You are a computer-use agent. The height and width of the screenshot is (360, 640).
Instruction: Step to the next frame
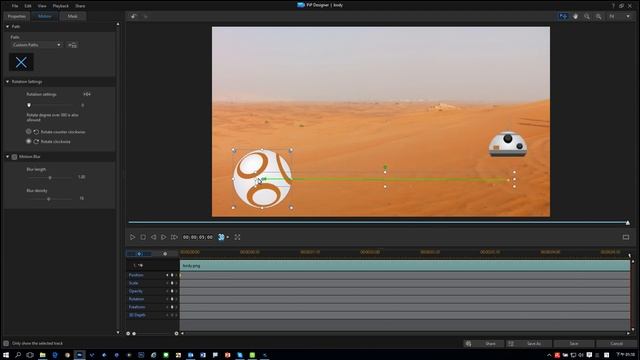coord(163,237)
